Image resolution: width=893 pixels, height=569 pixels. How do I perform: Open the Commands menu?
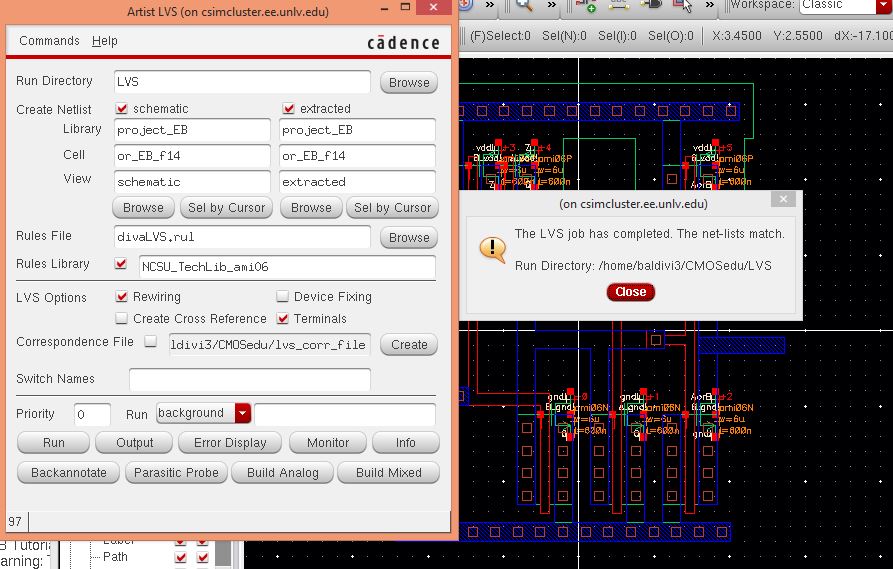point(49,41)
